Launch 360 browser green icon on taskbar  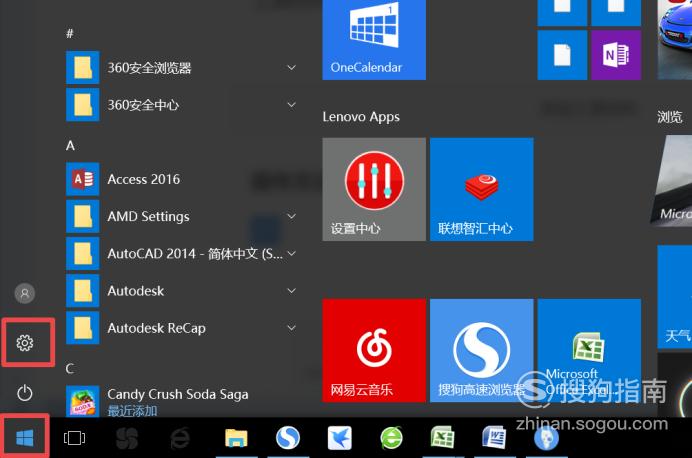tap(391, 438)
